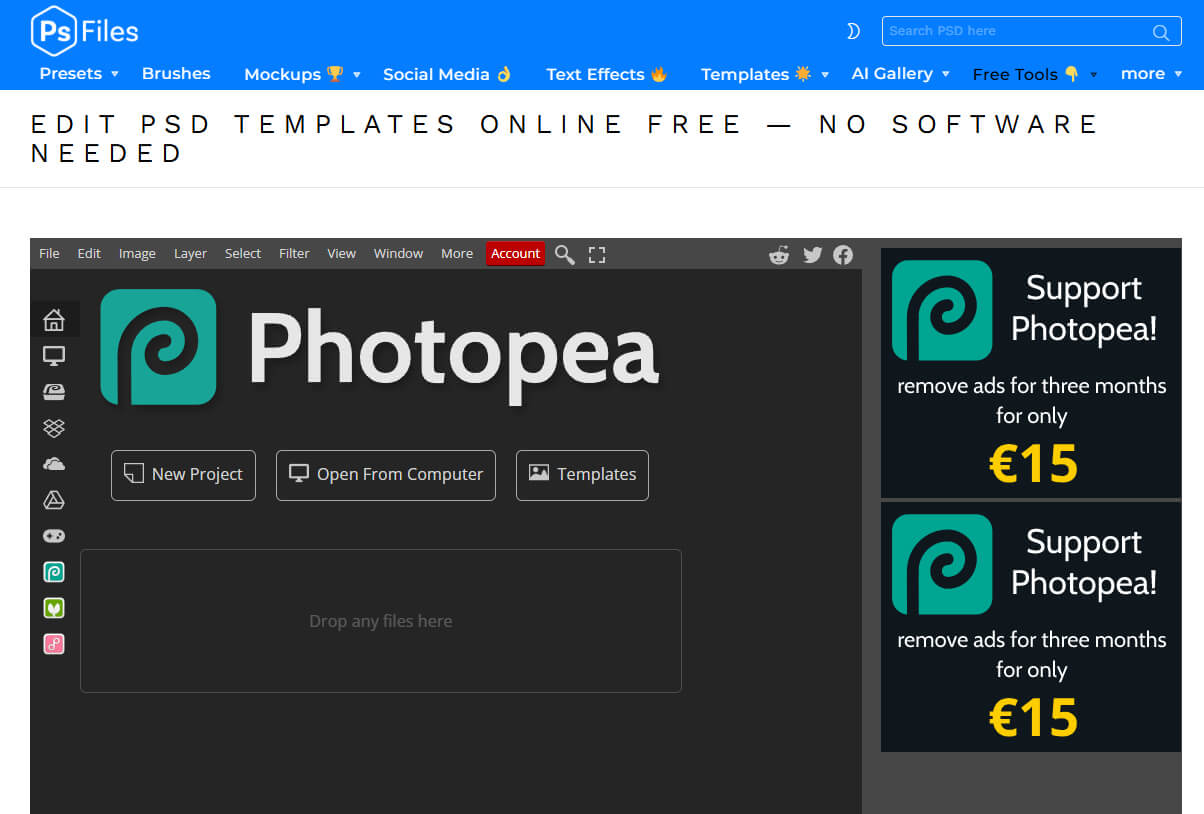
Task: Toggle dark mode with the moon icon
Action: (x=853, y=31)
